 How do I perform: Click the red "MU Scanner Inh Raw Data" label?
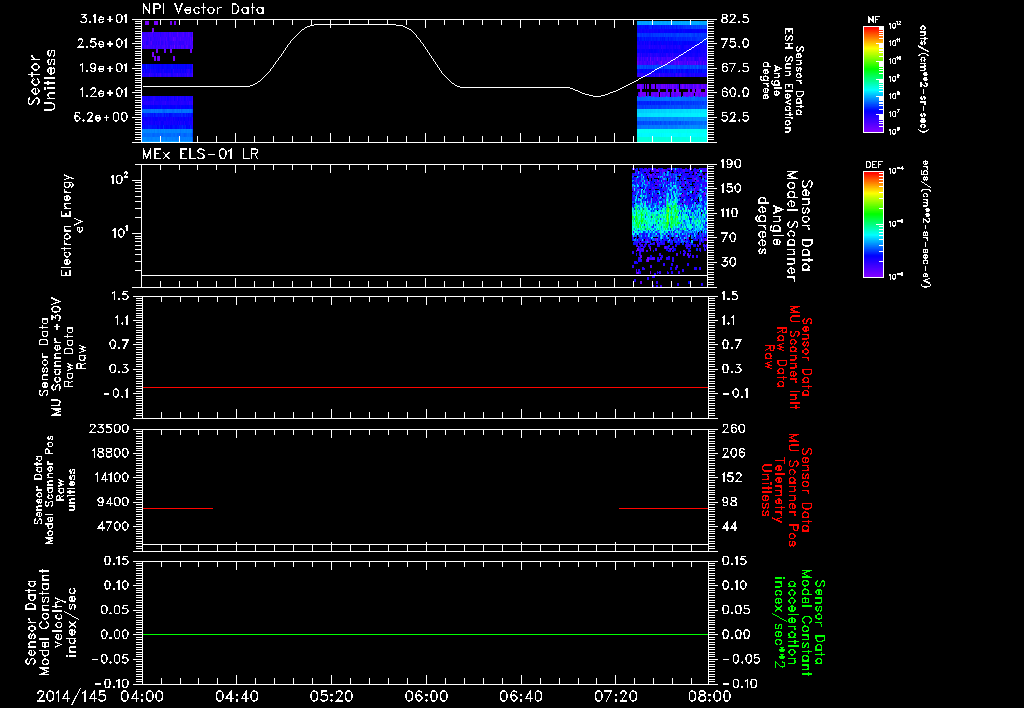point(789,357)
